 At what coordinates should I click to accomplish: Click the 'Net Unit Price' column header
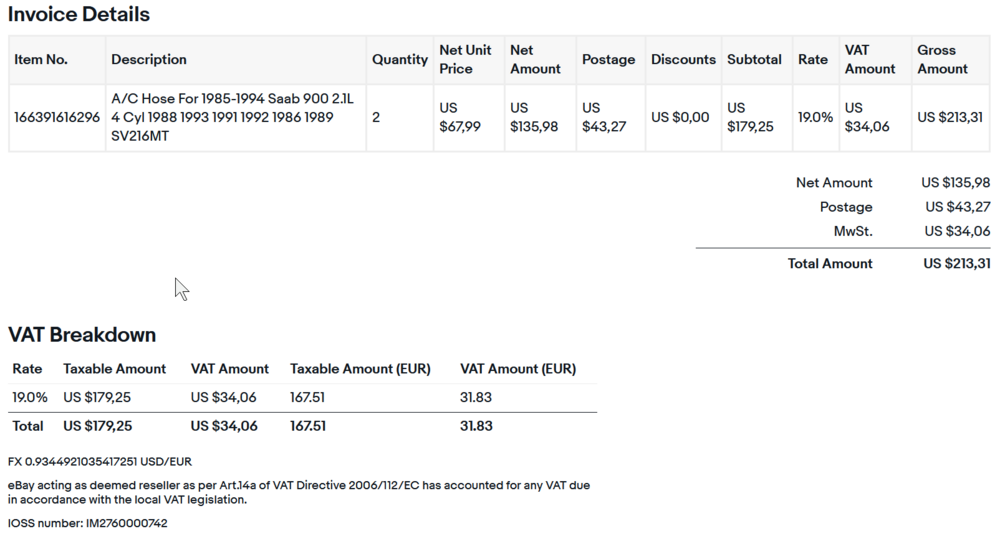pos(465,59)
